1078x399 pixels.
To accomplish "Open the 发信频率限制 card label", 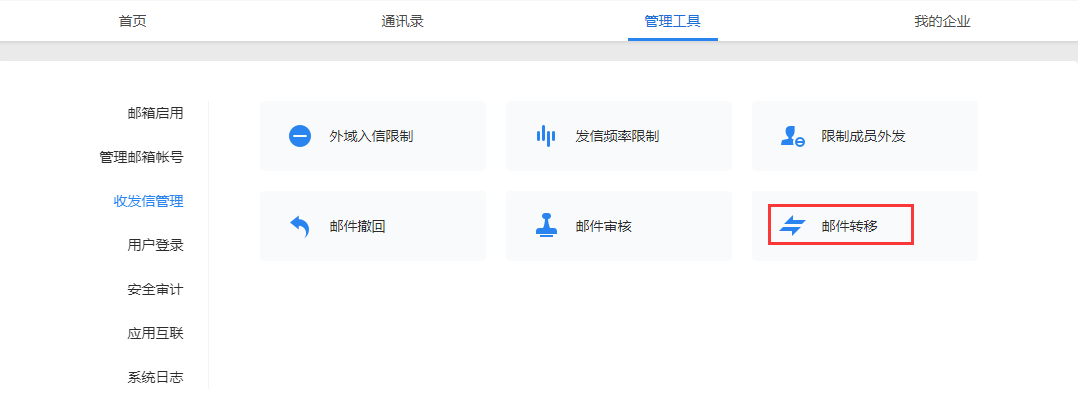I will click(x=617, y=136).
